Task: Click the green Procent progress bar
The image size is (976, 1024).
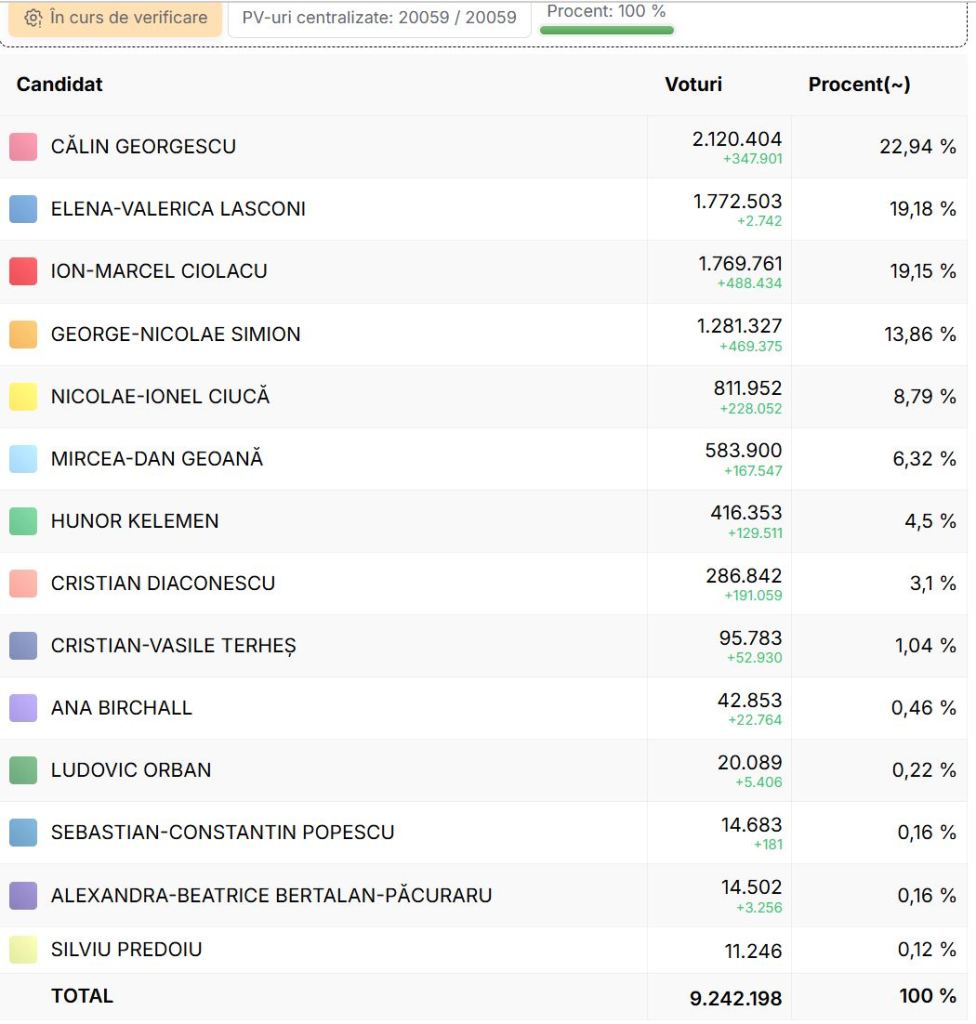Action: (x=606, y=30)
